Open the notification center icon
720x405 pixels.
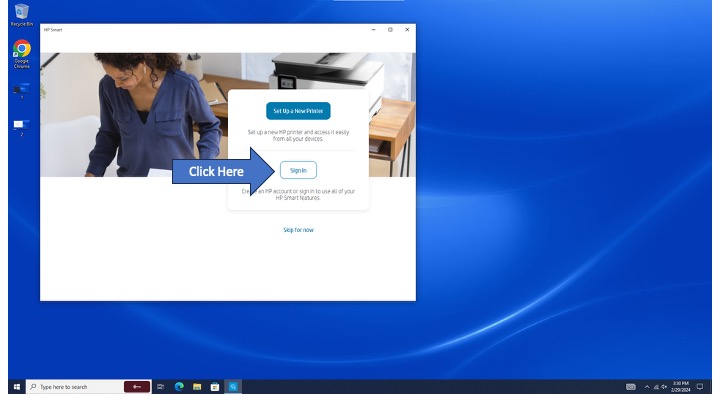[700, 387]
